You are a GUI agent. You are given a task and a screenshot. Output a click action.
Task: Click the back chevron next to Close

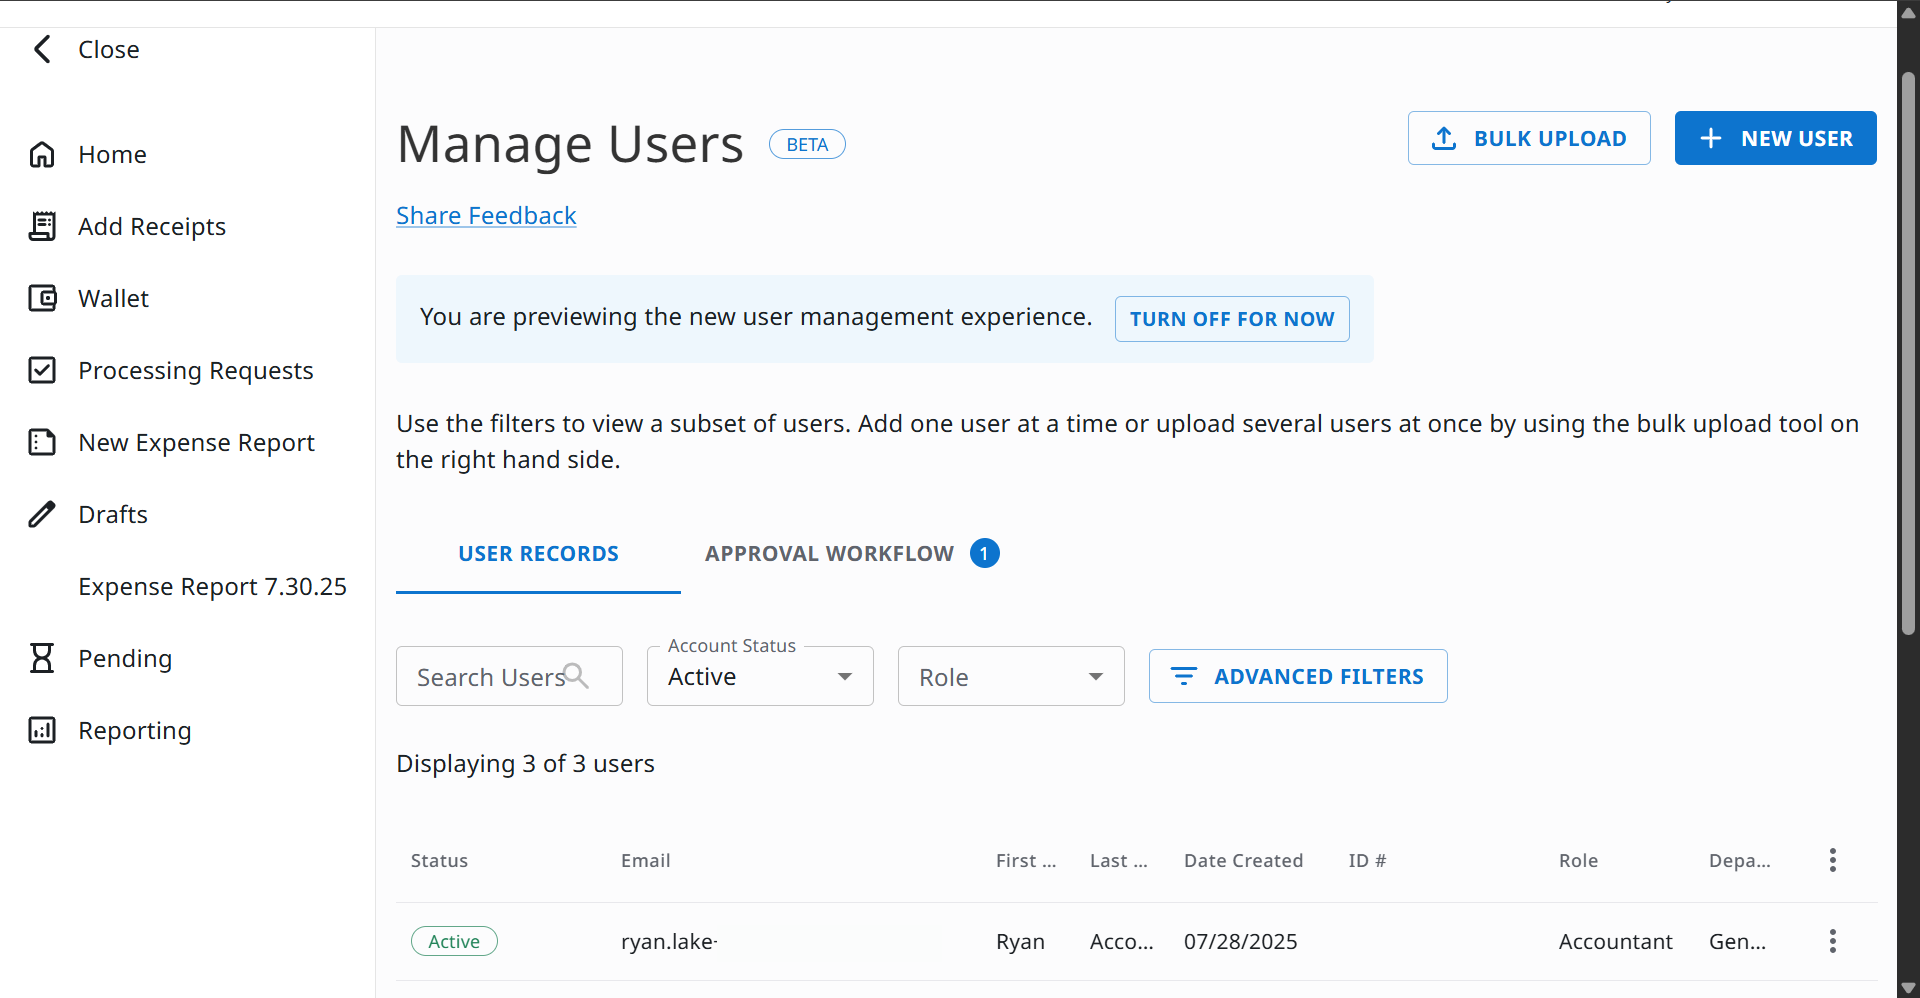[x=41, y=48]
